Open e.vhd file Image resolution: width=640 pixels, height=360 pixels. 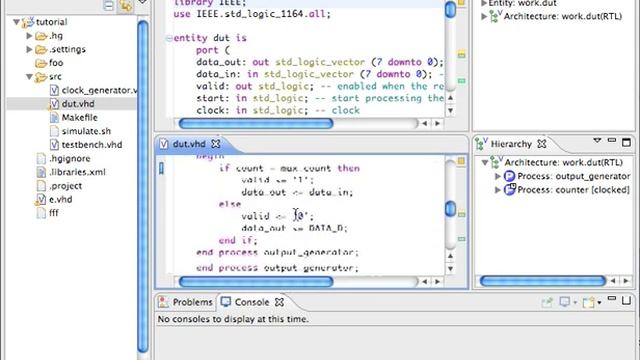coord(60,200)
